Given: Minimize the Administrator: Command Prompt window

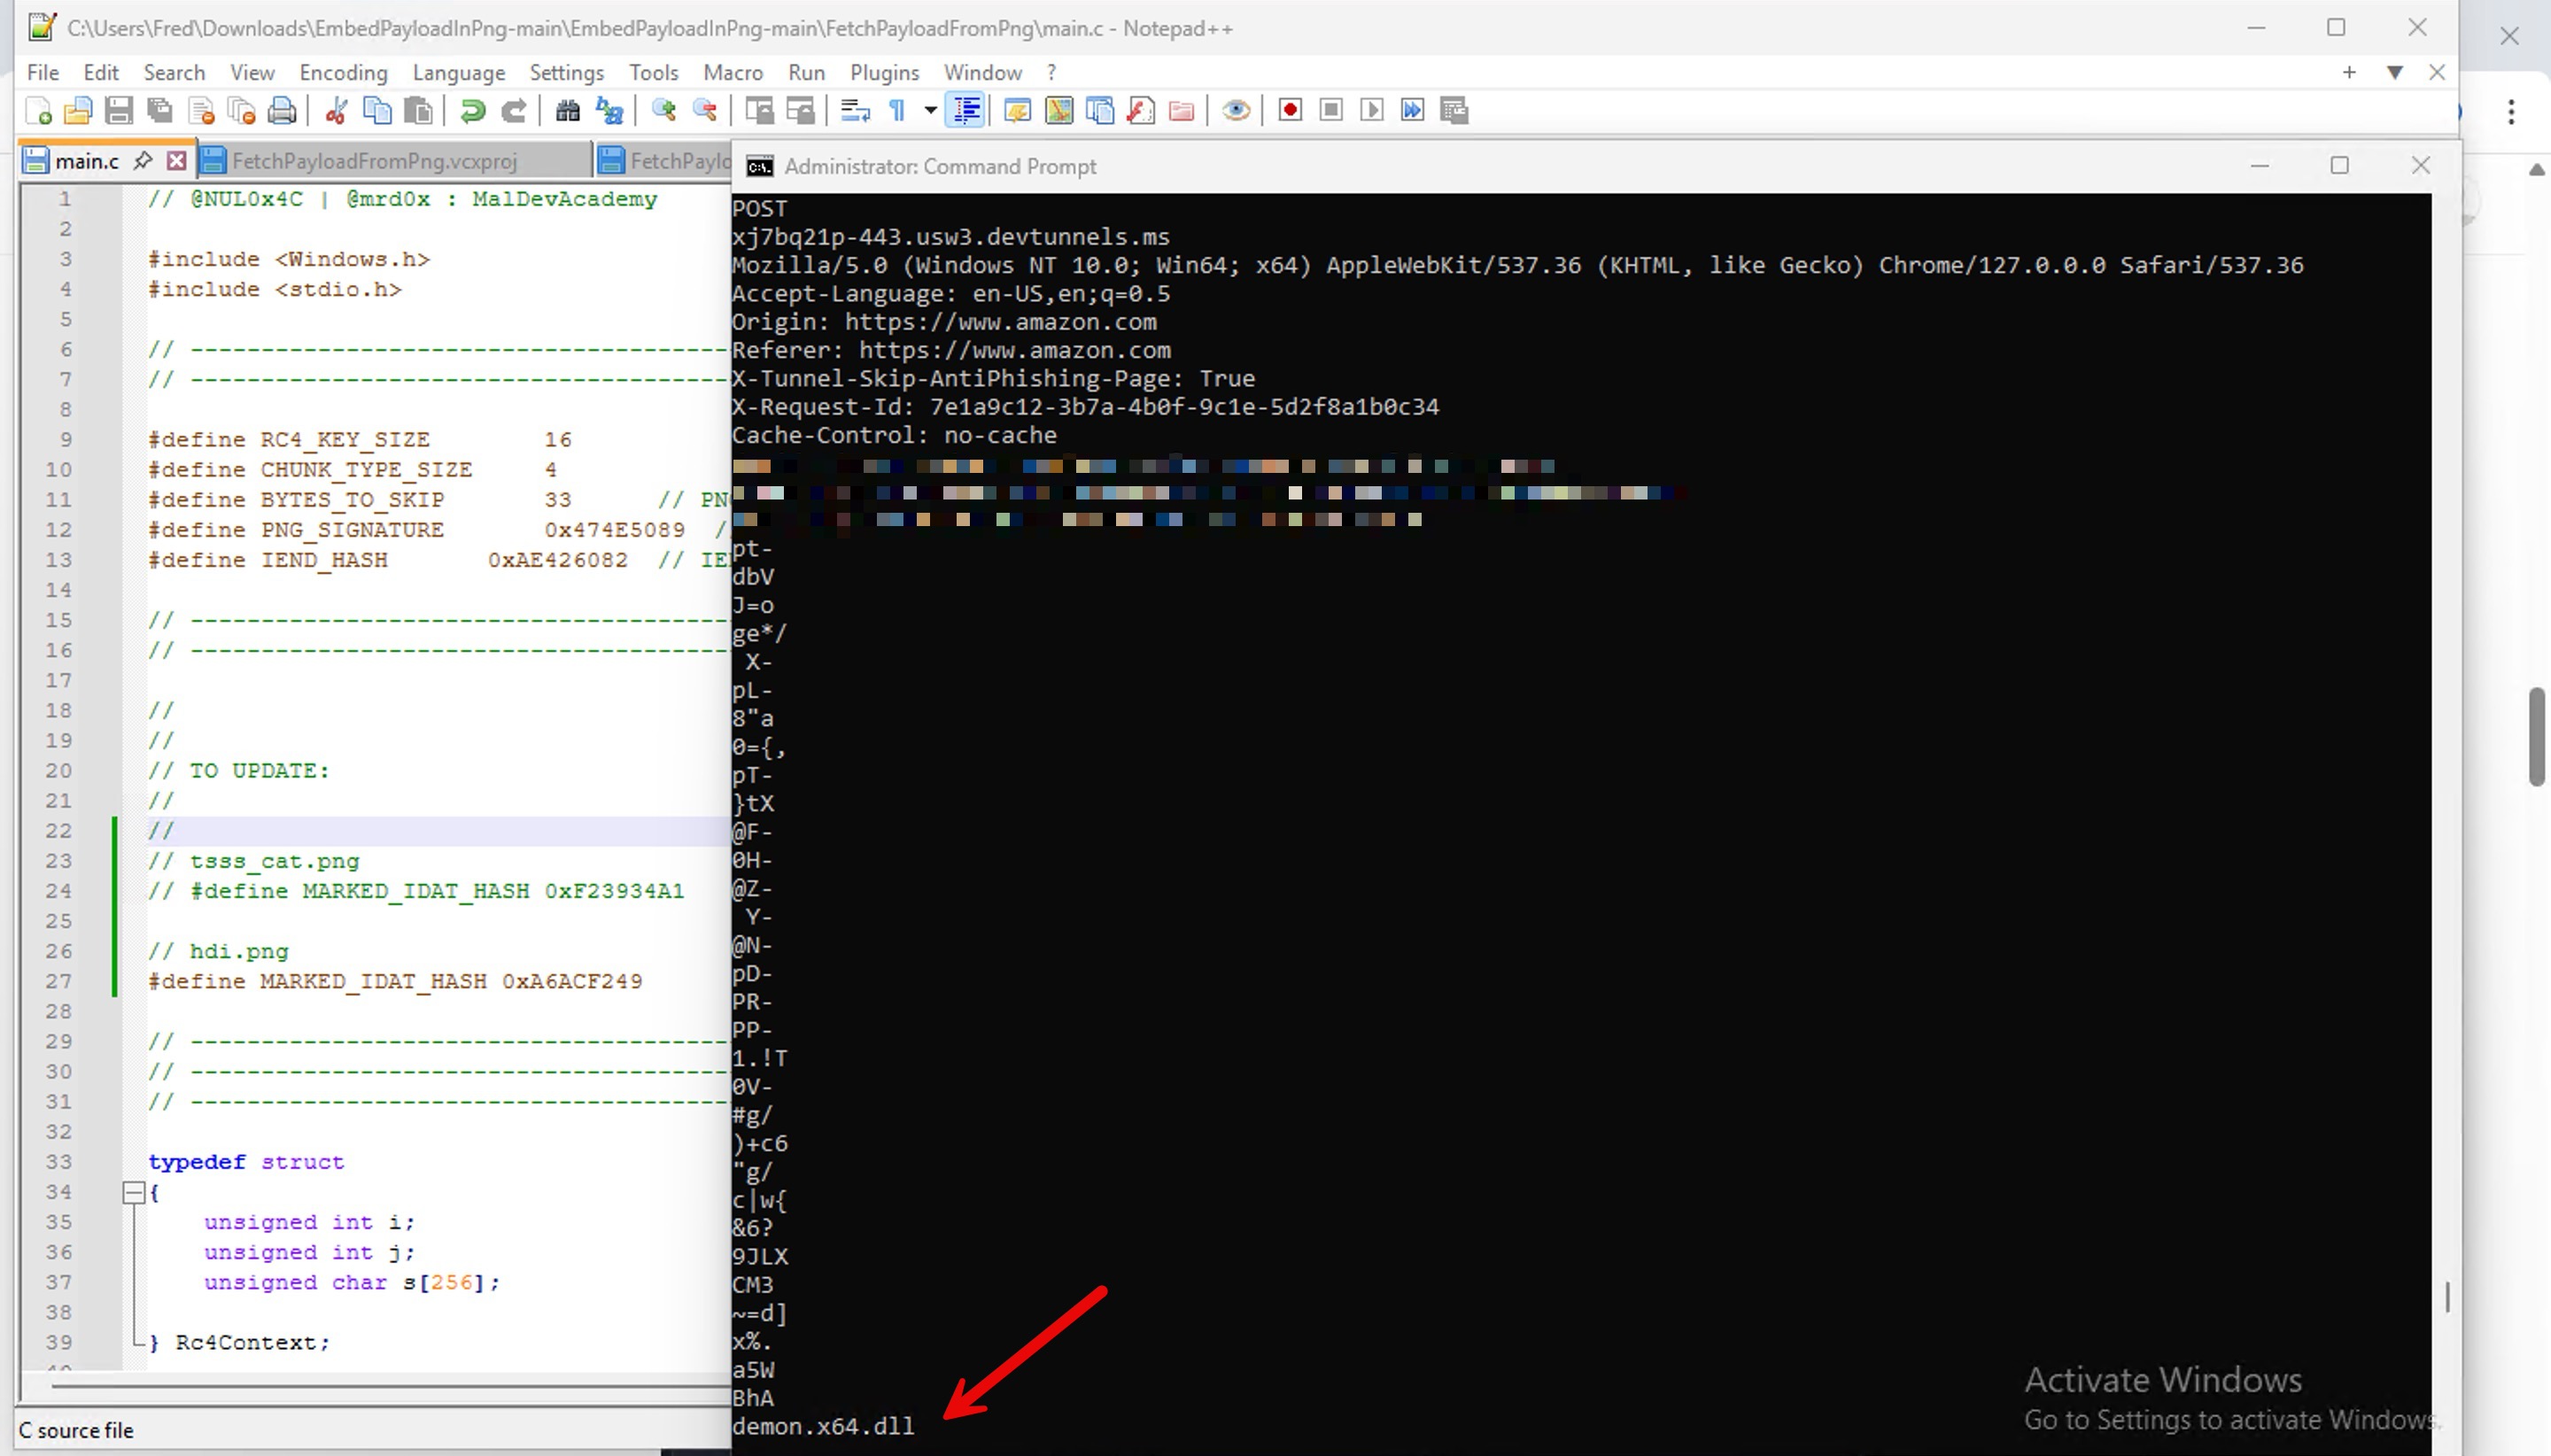Looking at the screenshot, I should click(x=2259, y=165).
